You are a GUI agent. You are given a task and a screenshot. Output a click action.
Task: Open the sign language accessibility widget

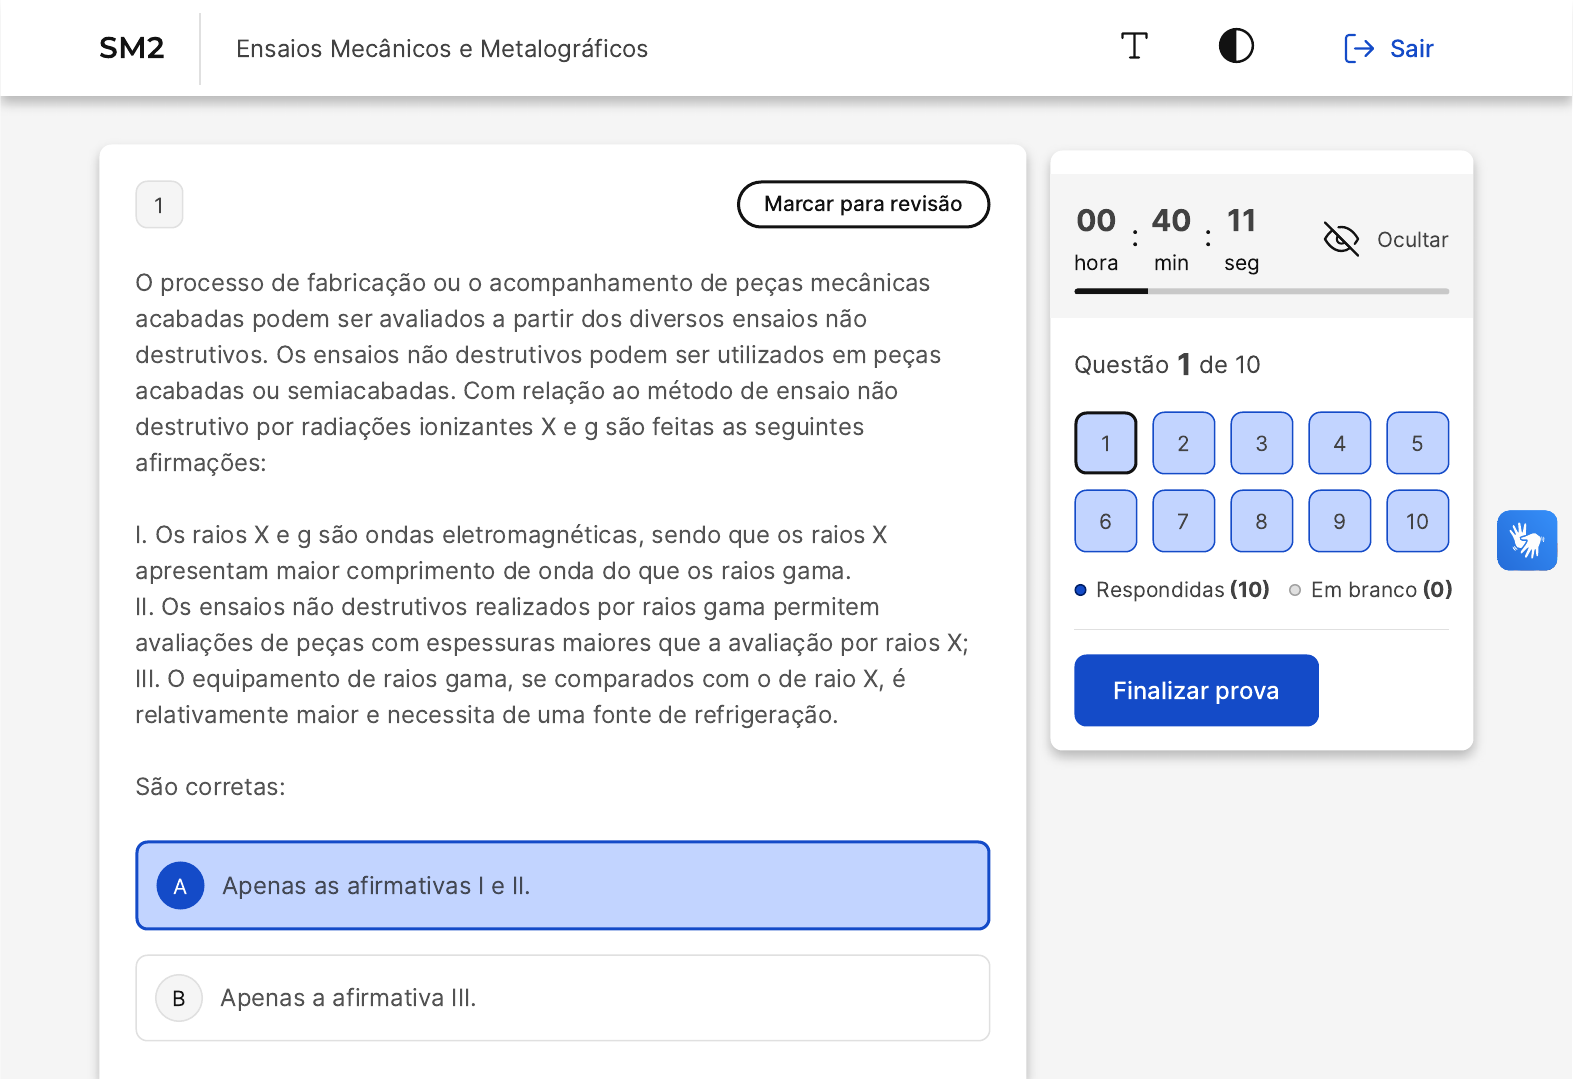pyautogui.click(x=1526, y=540)
